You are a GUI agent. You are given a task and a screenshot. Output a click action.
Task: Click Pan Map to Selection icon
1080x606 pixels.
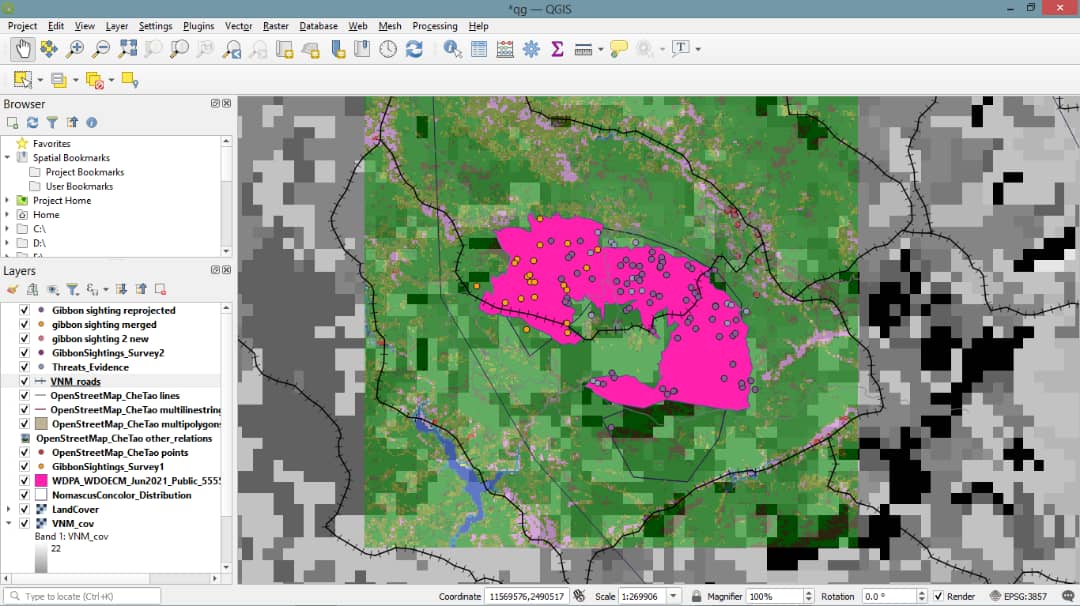(x=49, y=49)
